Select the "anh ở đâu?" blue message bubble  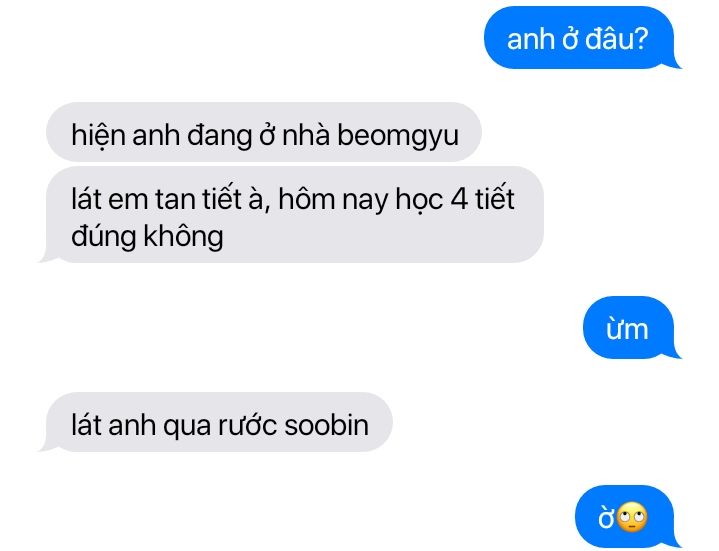coord(581,38)
